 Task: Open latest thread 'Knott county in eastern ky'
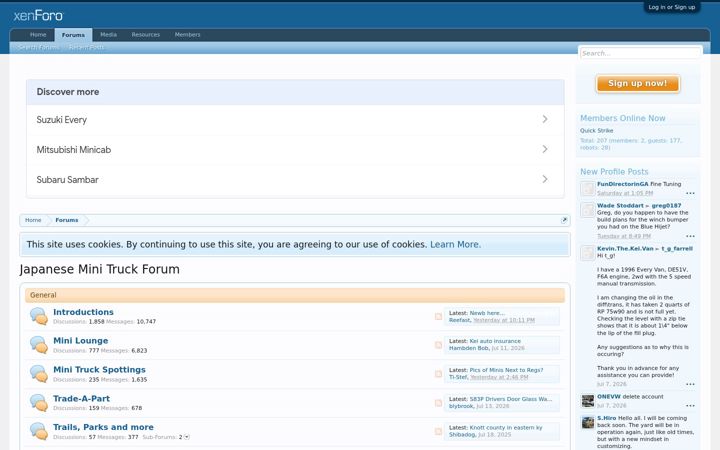pos(506,428)
